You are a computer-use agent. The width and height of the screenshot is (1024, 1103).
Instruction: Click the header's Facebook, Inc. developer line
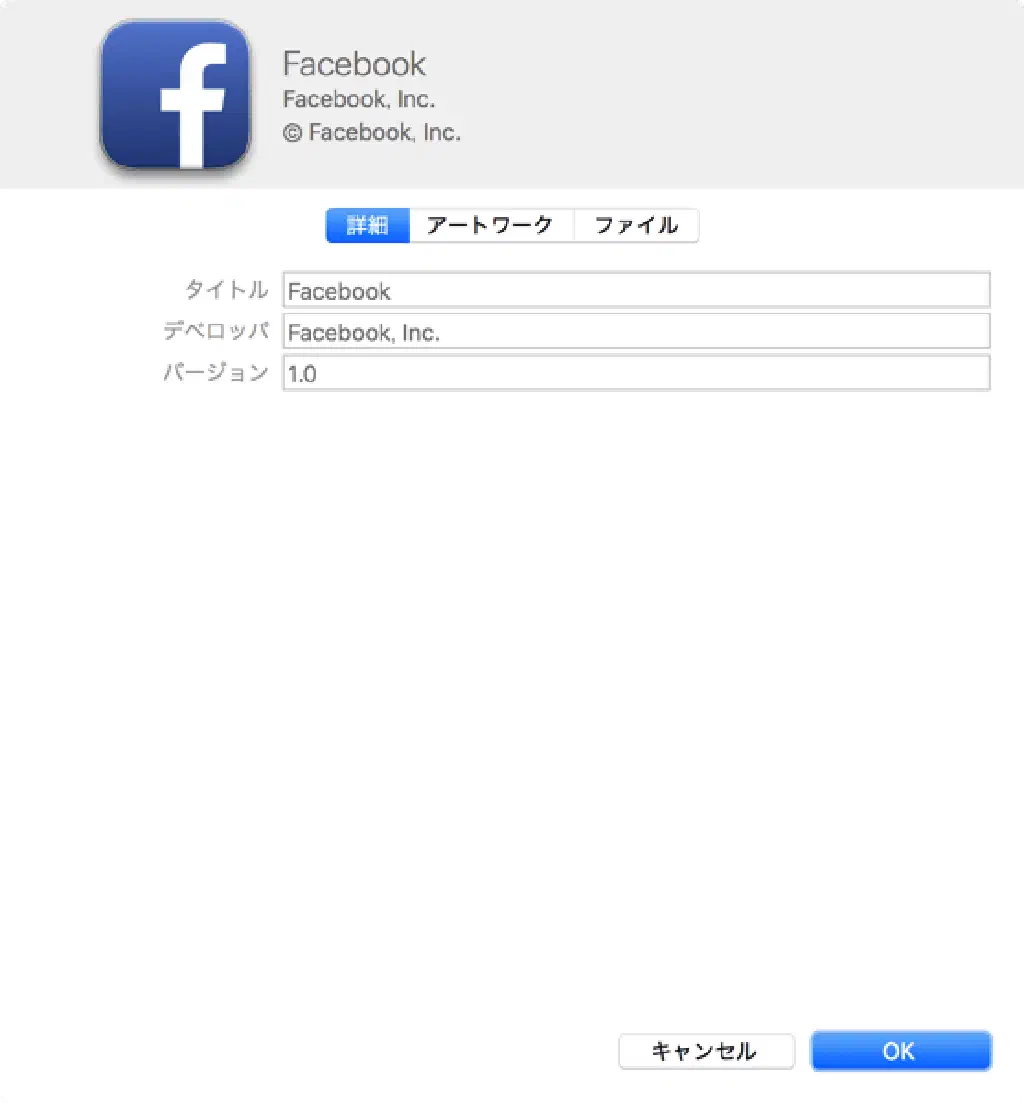(359, 99)
